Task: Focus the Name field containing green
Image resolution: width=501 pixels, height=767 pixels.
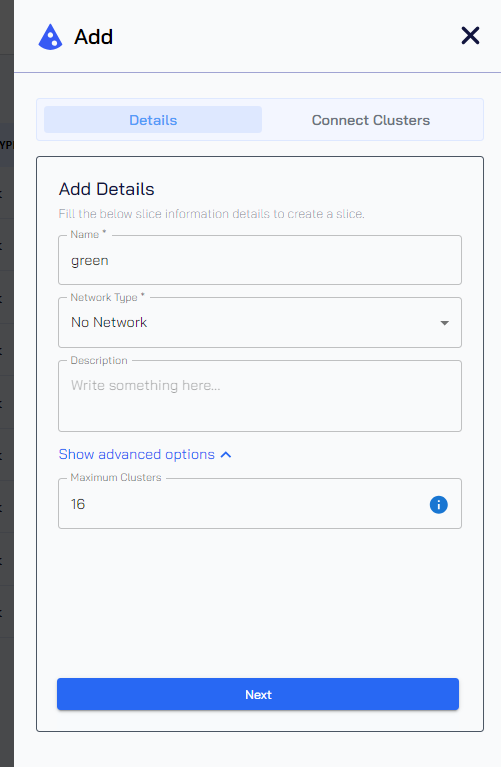Action: pos(260,260)
